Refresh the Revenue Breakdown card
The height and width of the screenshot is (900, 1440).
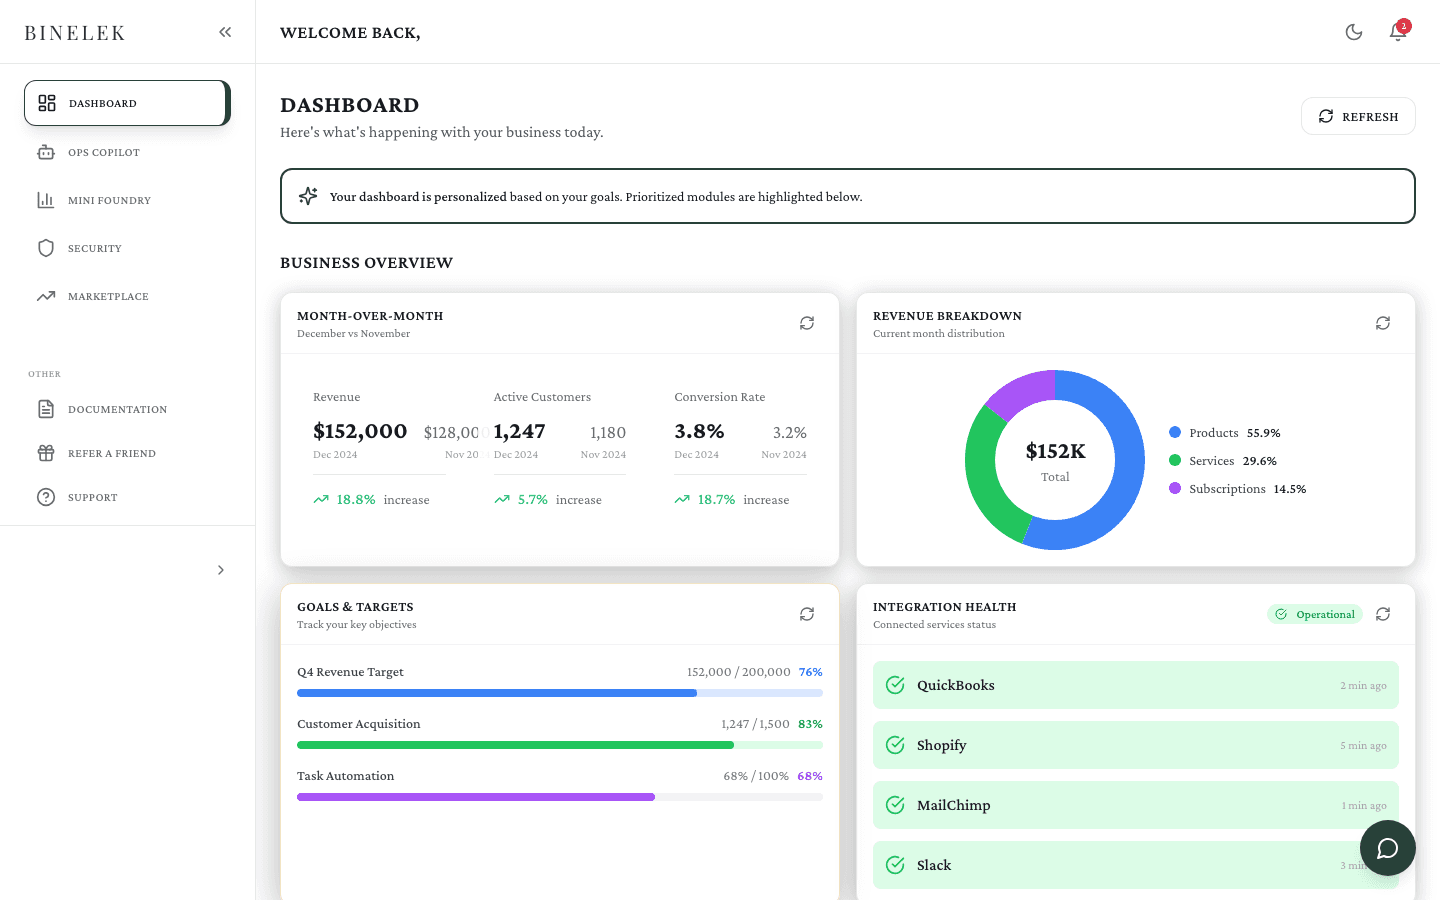tap(1383, 323)
